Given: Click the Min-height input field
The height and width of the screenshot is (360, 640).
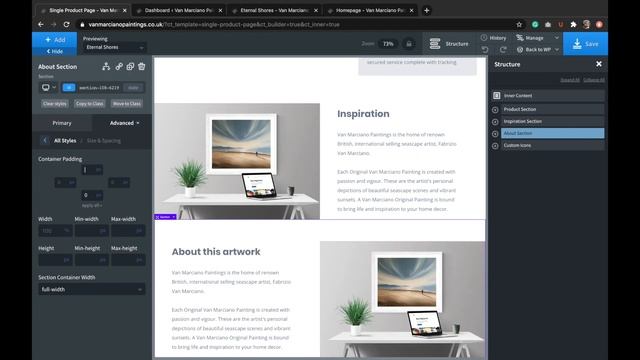Looking at the screenshot, I should click(x=91, y=260).
